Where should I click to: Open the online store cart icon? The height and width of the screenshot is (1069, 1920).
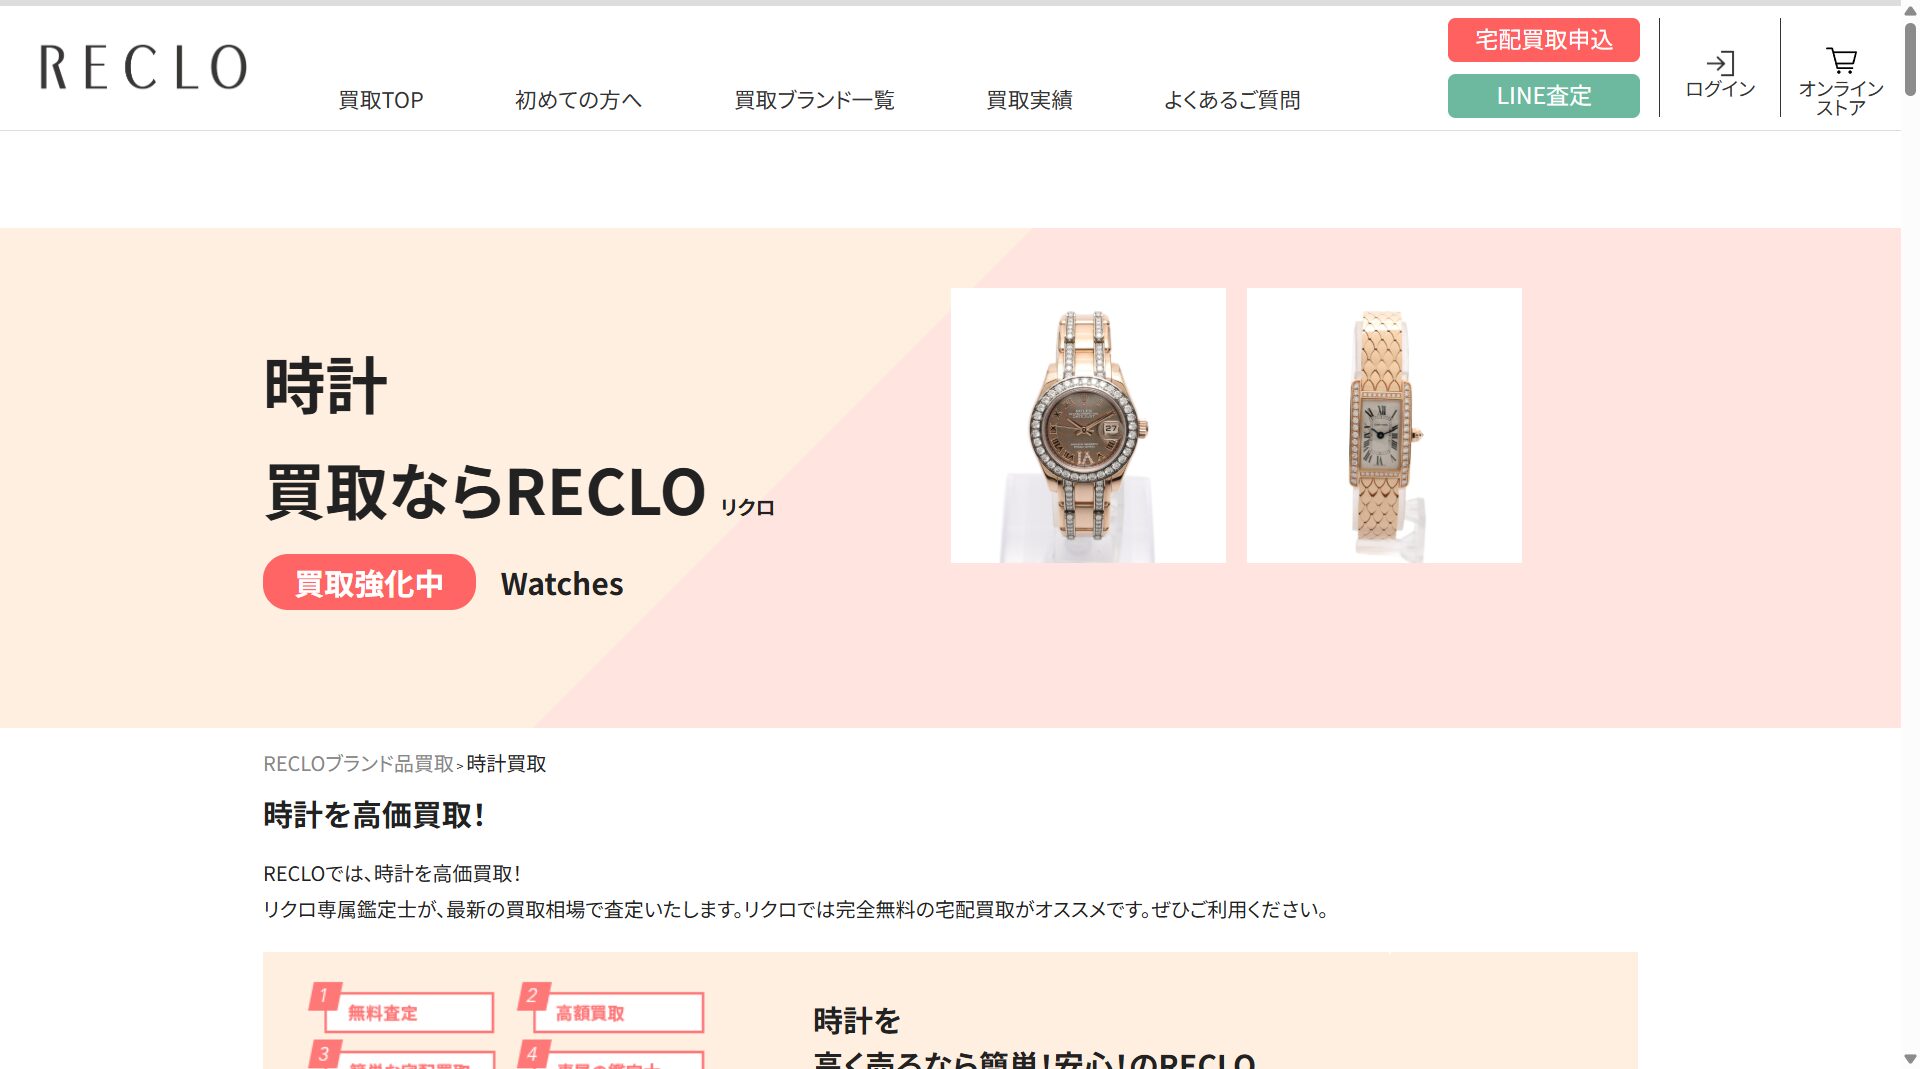pos(1841,61)
